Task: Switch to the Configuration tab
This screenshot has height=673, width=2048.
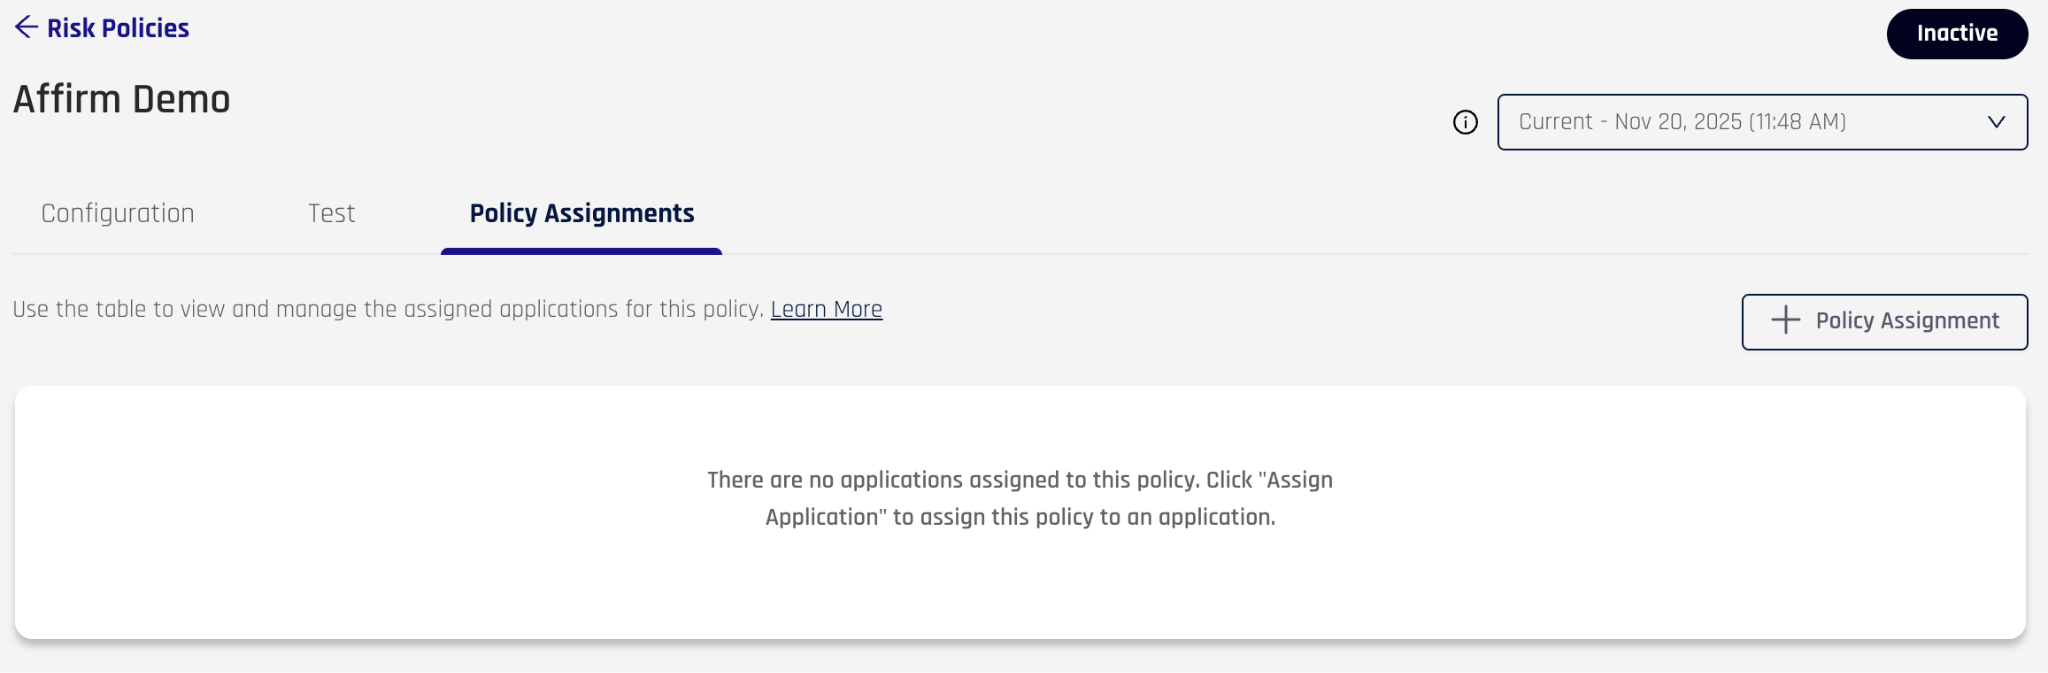Action: [118, 213]
